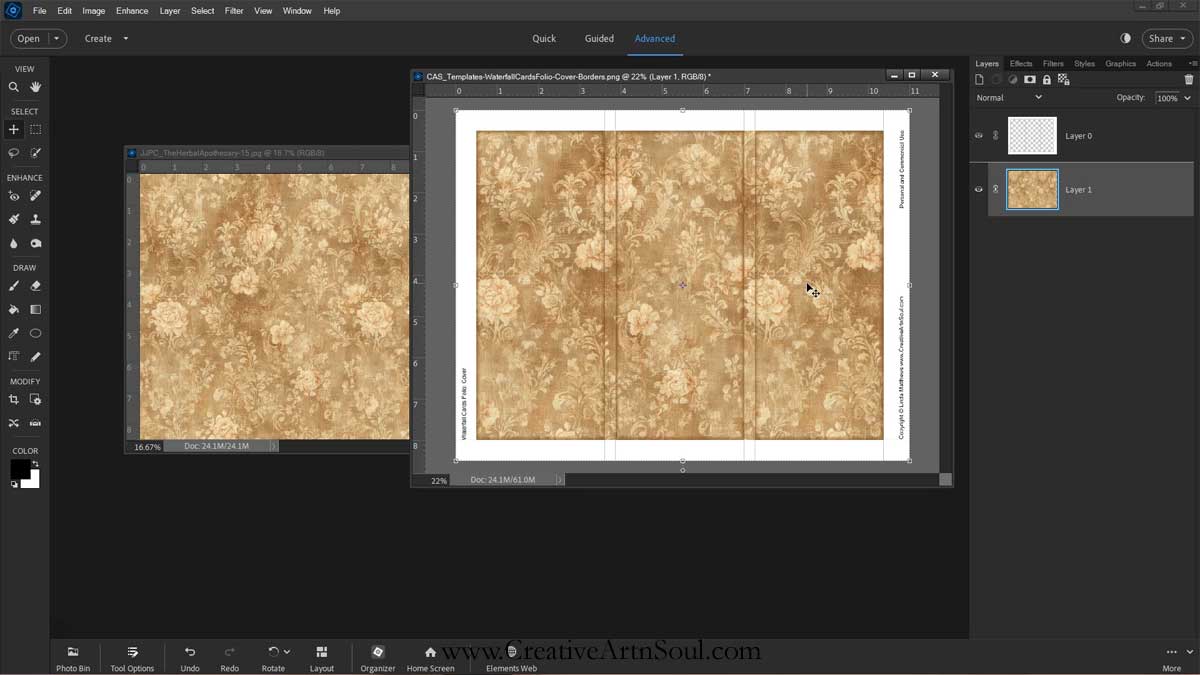Swap foreground and background colors
Image resolution: width=1200 pixels, height=675 pixels.
coord(36,463)
